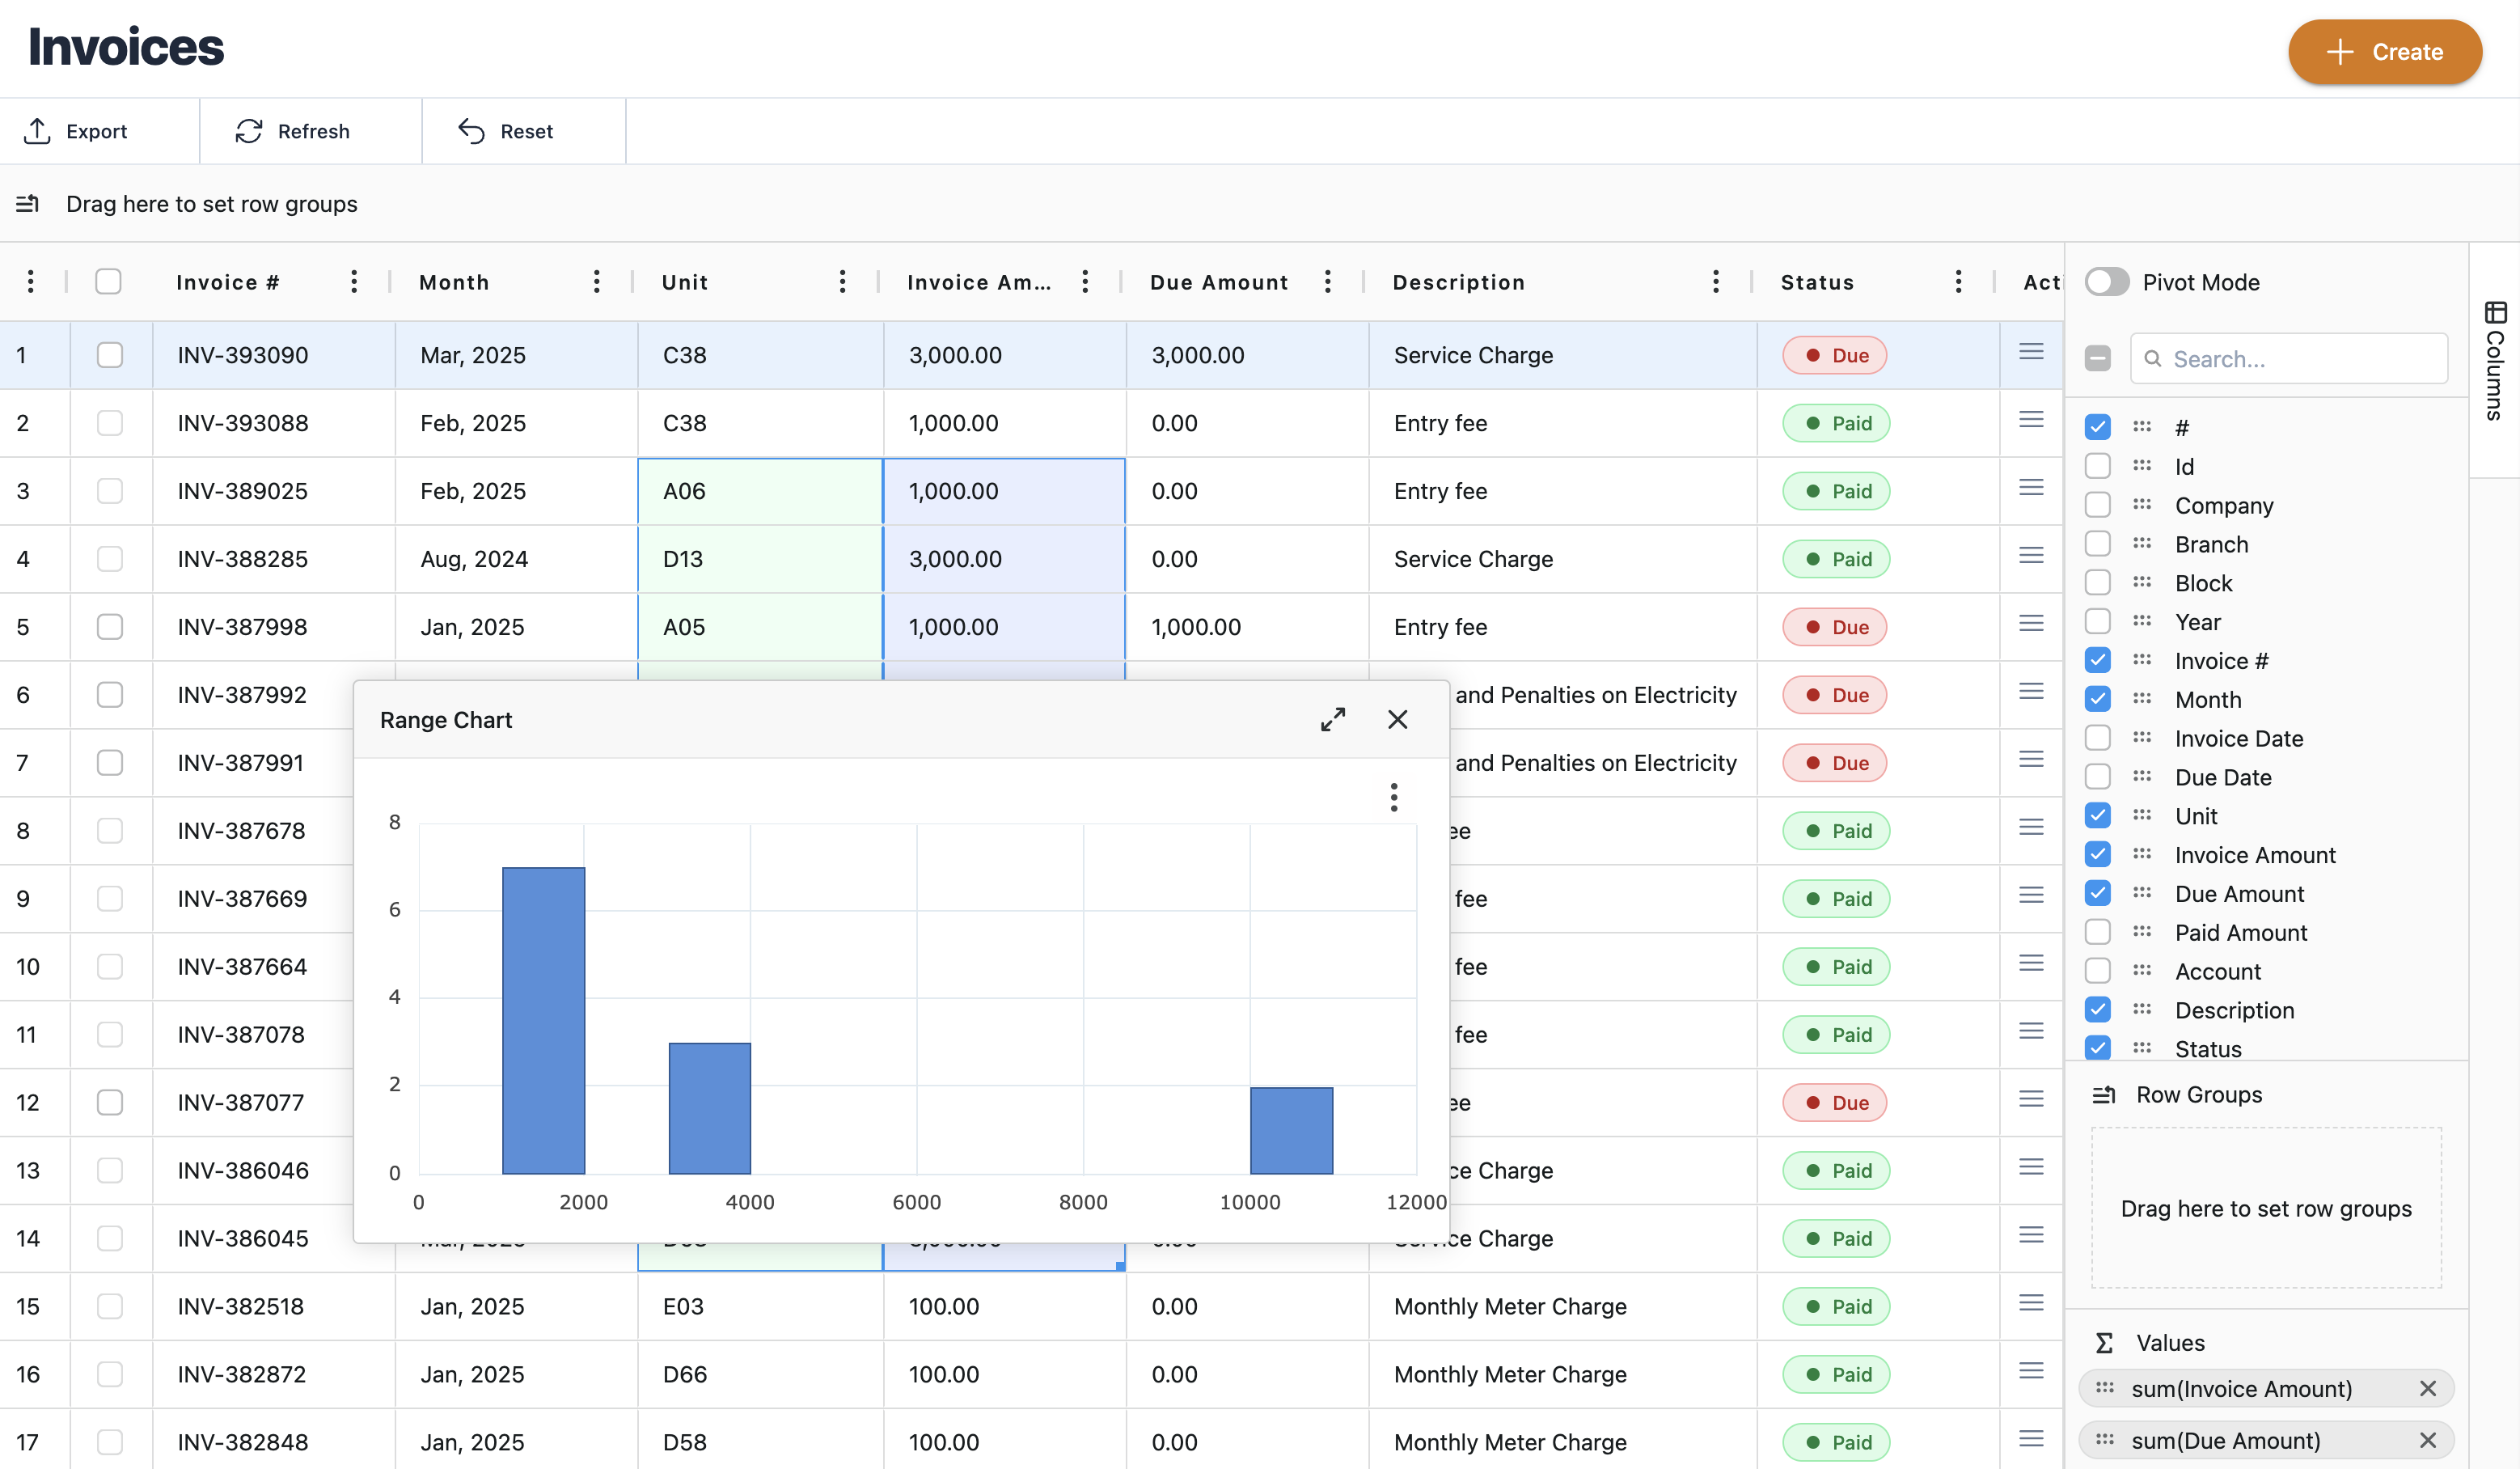The width and height of the screenshot is (2520, 1469).
Task: Uncheck the Month column checkbox
Action: (x=2097, y=699)
